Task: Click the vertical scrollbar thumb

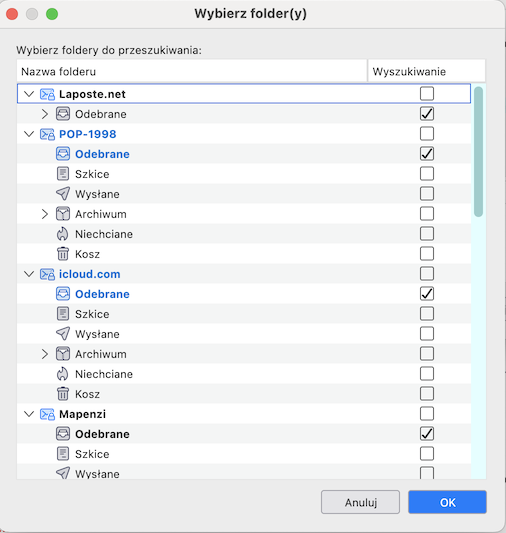Action: click(x=478, y=152)
